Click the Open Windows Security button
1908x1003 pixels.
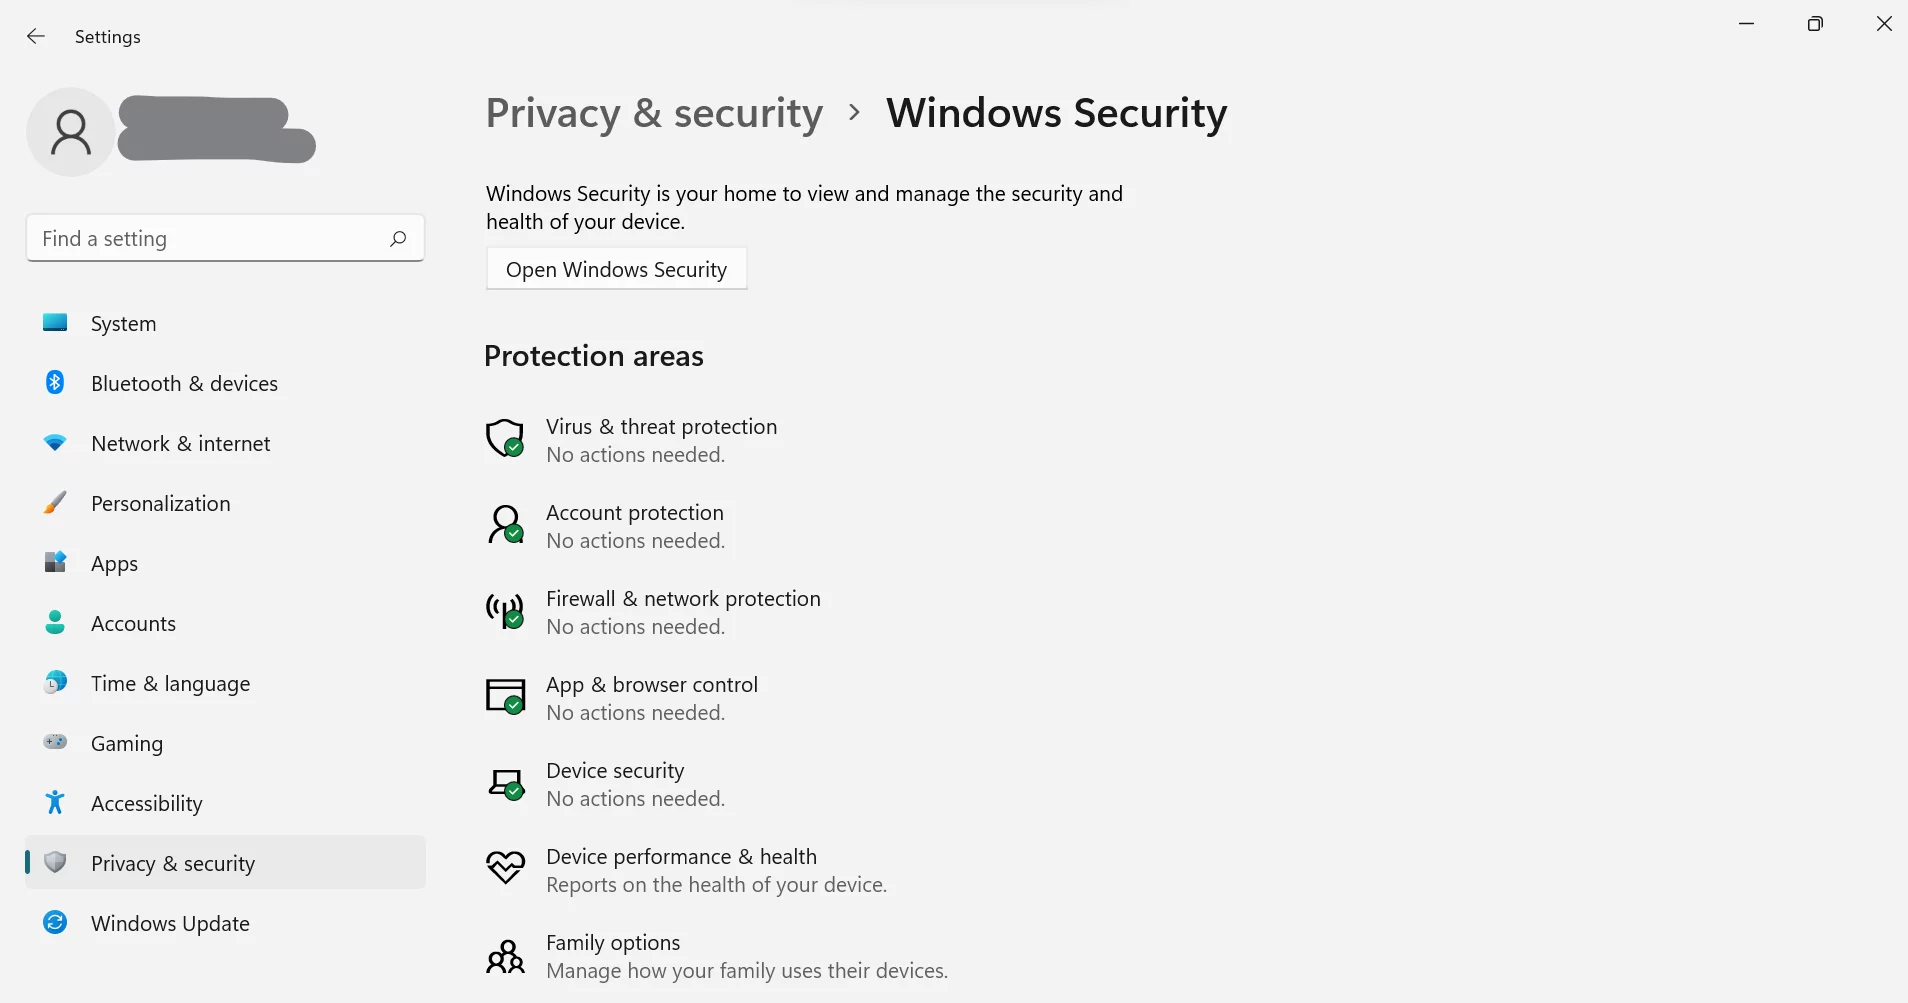615,269
